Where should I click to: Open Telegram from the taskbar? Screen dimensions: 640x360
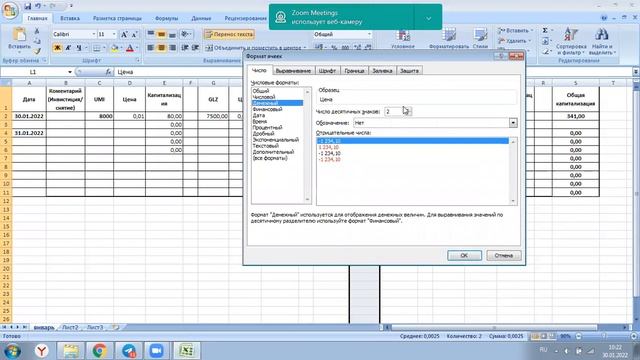pyautogui.click(x=129, y=351)
